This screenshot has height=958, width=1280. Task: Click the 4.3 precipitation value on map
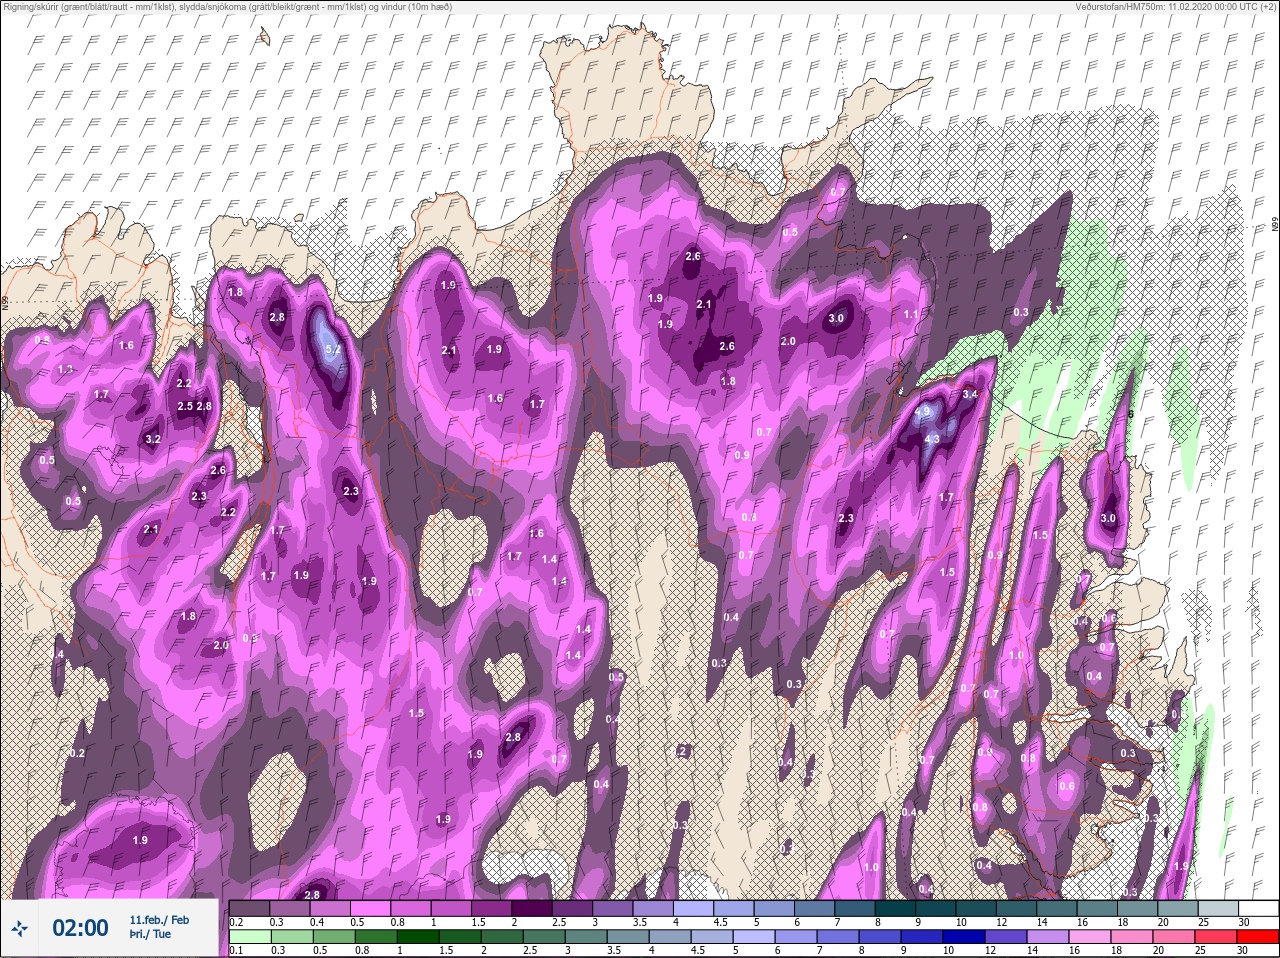click(932, 439)
